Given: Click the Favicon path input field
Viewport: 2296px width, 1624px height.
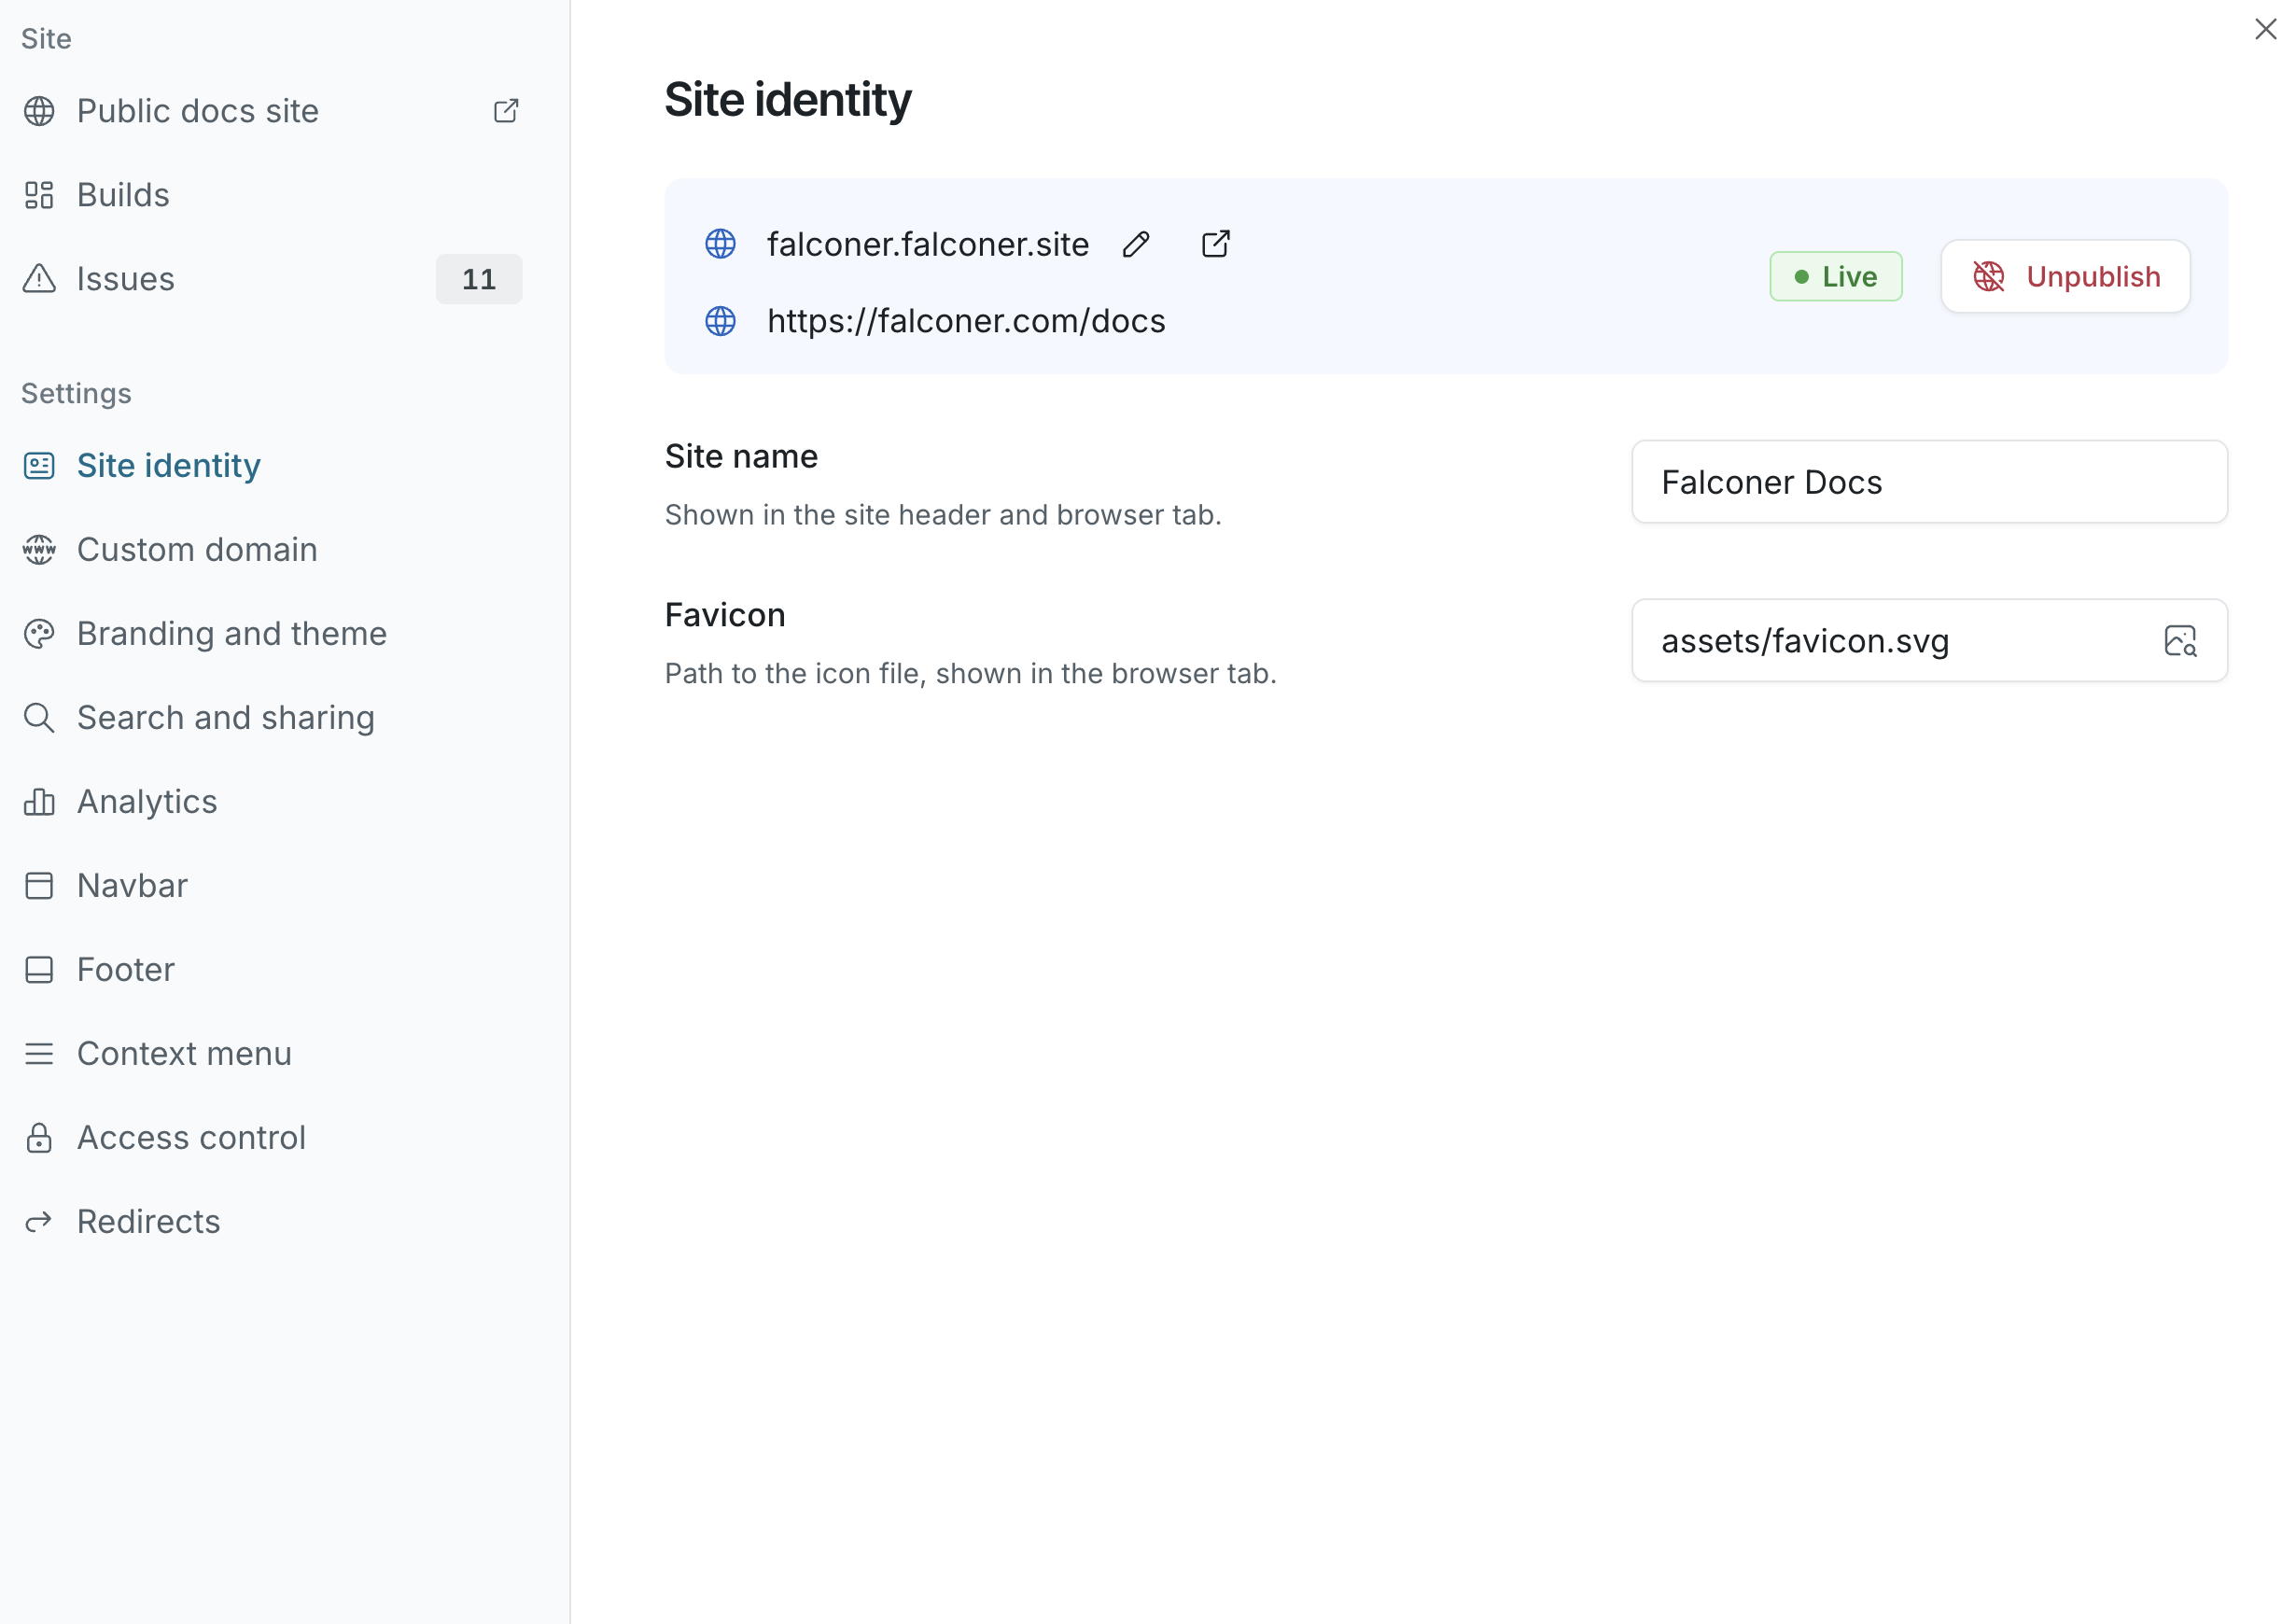Looking at the screenshot, I should point(1929,641).
